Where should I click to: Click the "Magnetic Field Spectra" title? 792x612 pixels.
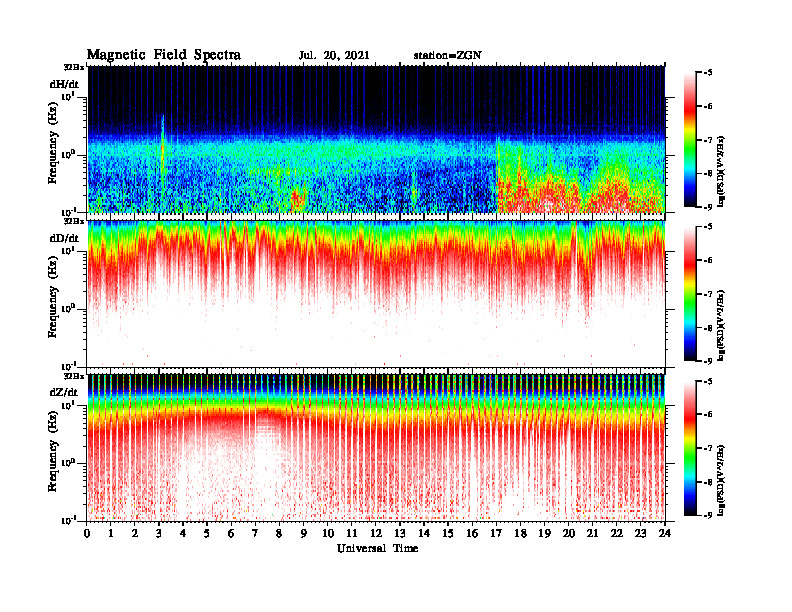click(x=164, y=55)
